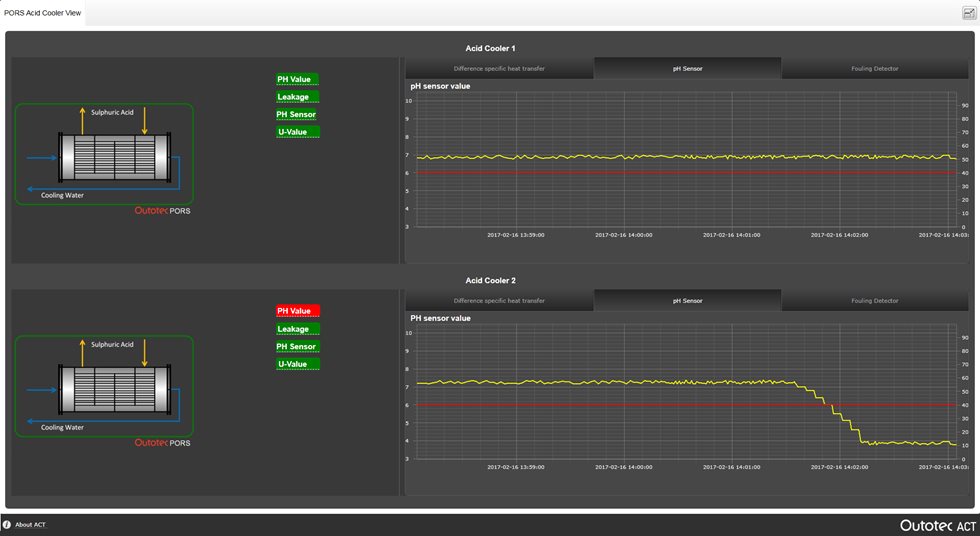Open the PORS Acid Cooler View tab
This screenshot has height=536, width=980.
[43, 14]
